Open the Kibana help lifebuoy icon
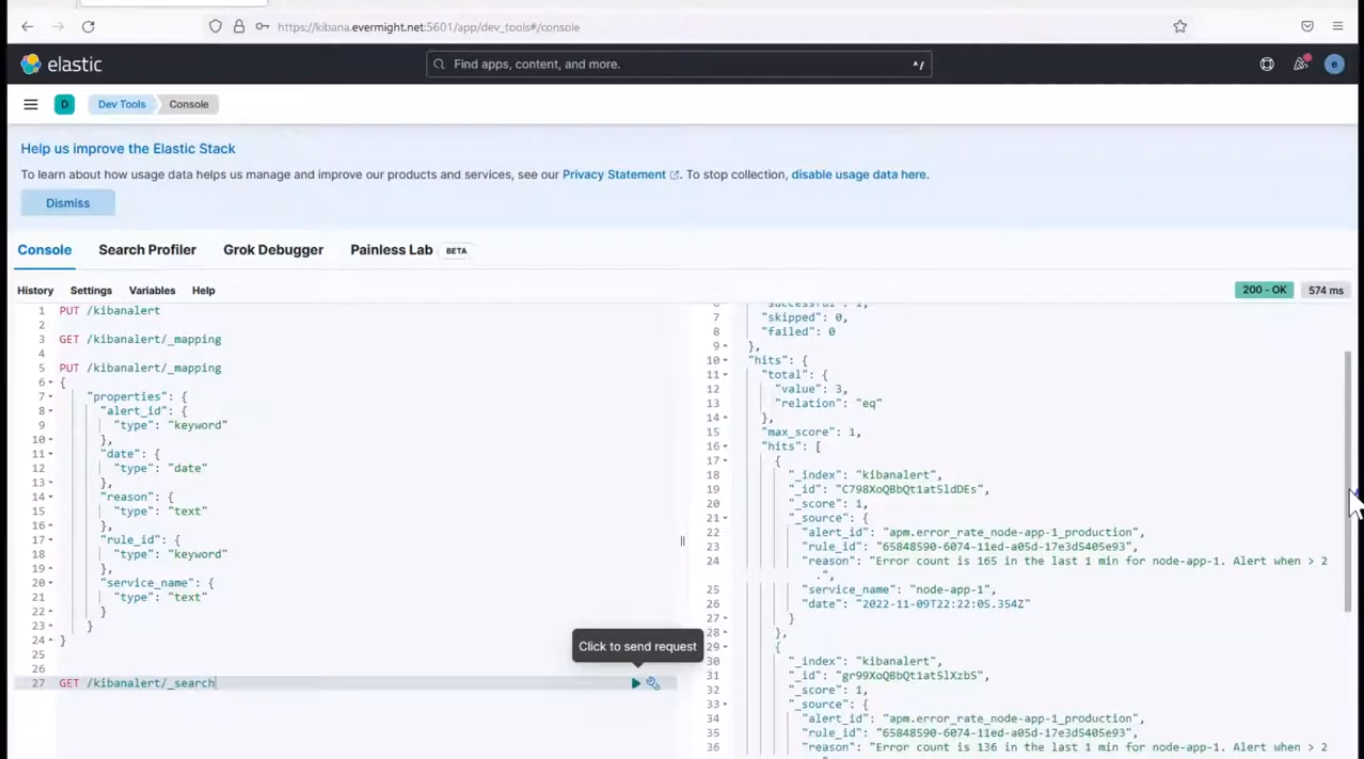This screenshot has height=759, width=1364. click(x=1267, y=64)
